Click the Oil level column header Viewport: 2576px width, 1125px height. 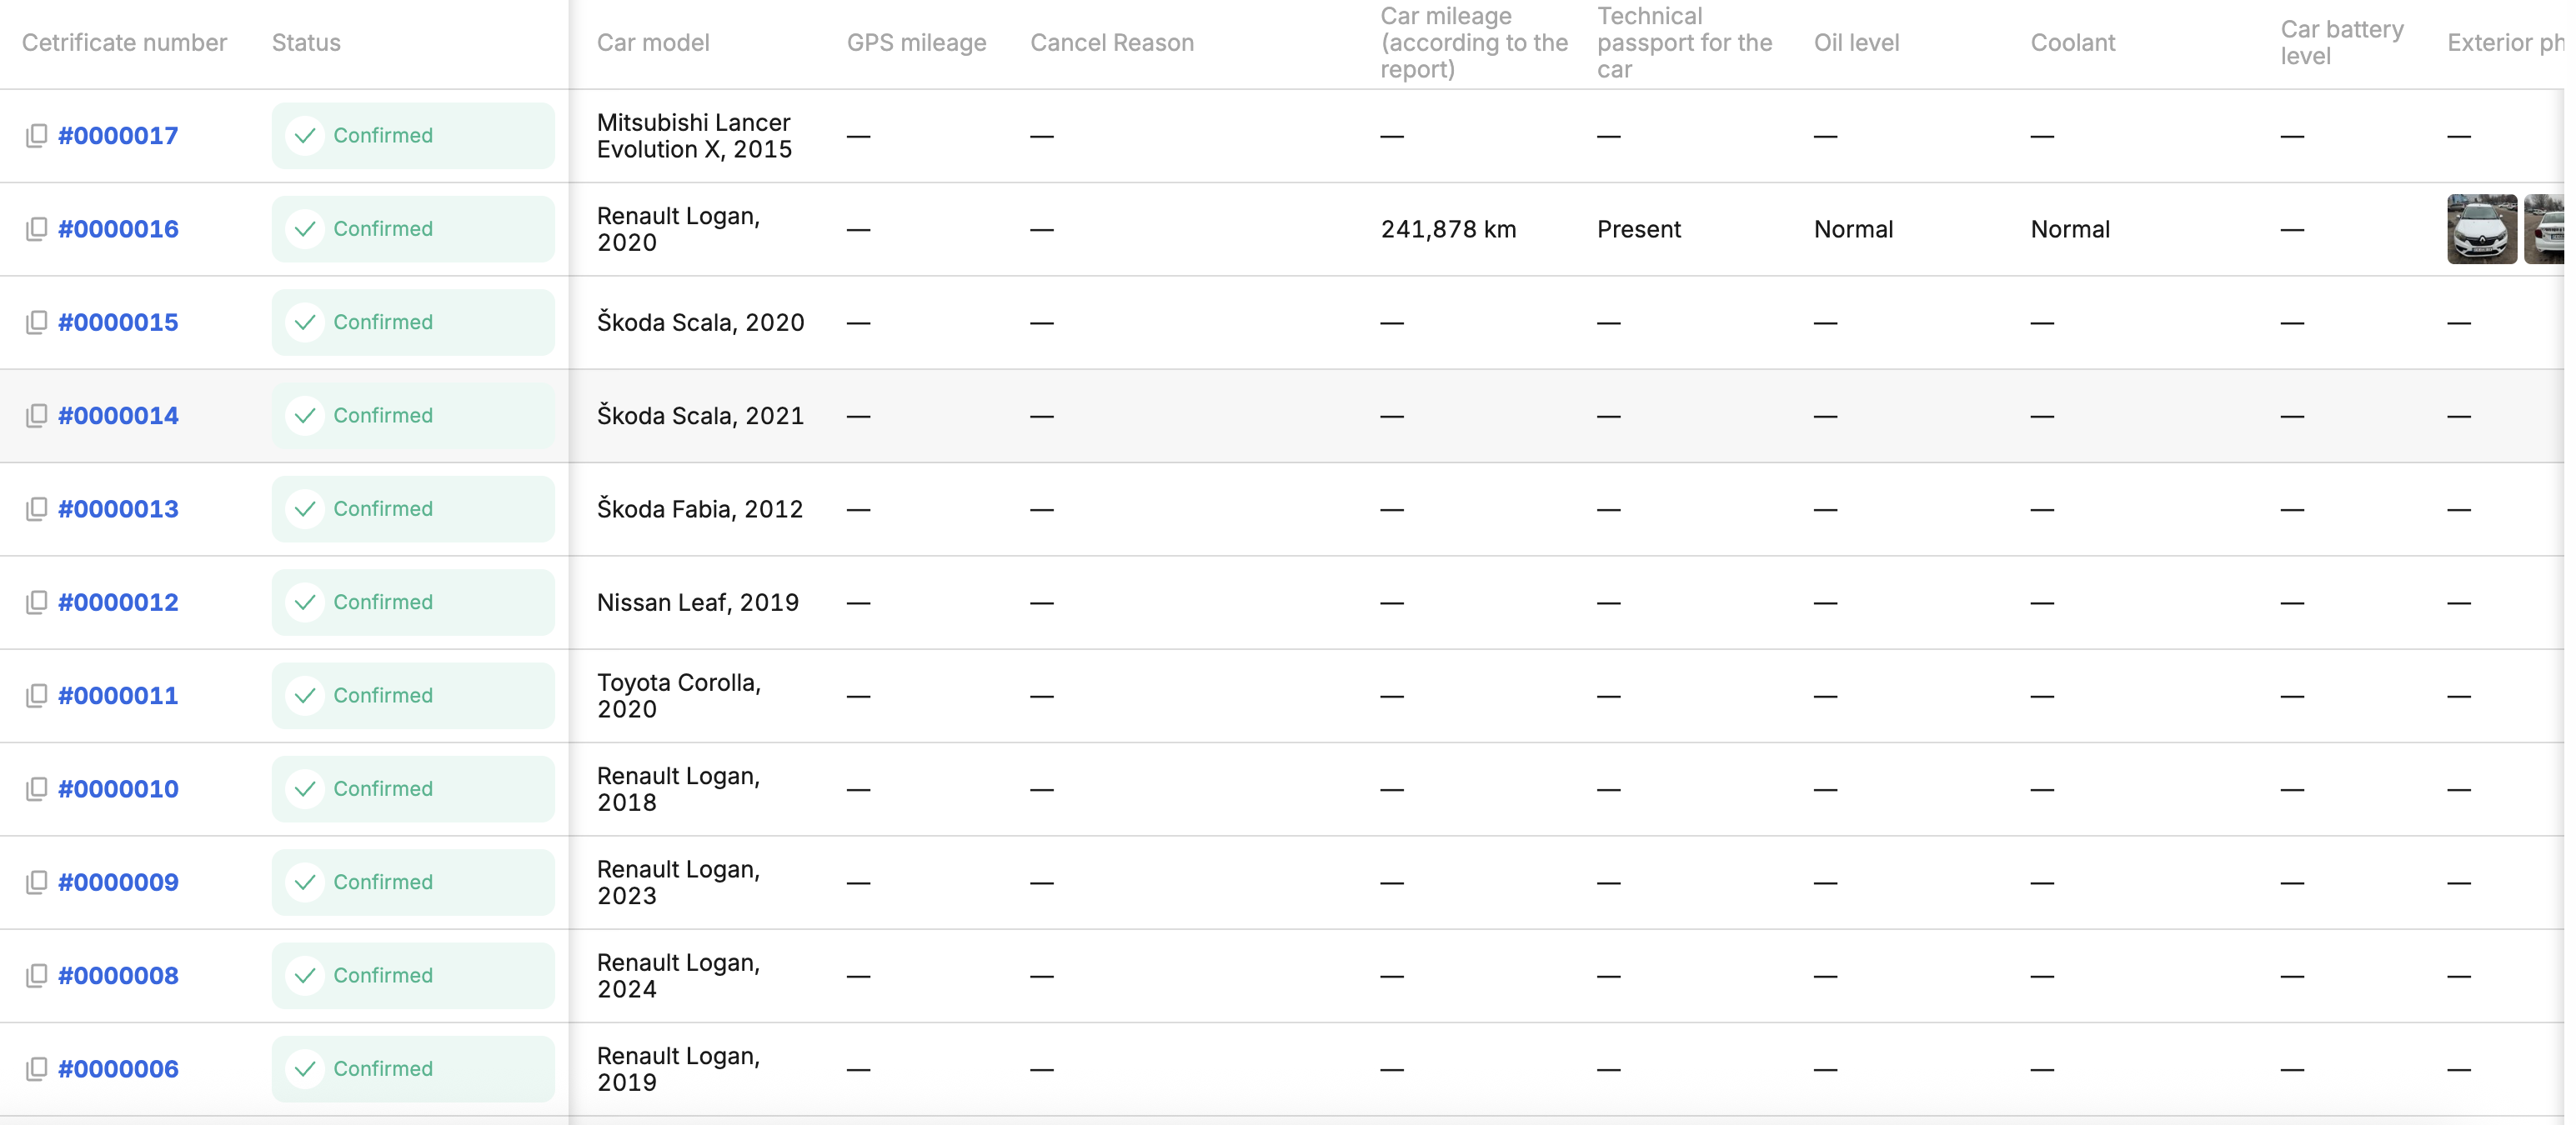[1856, 43]
